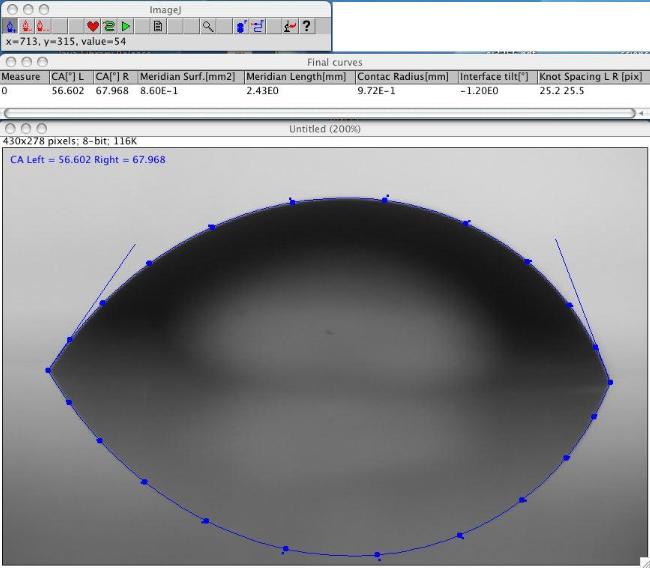
Task: Select the blue drop tool icon
Action: (10, 27)
